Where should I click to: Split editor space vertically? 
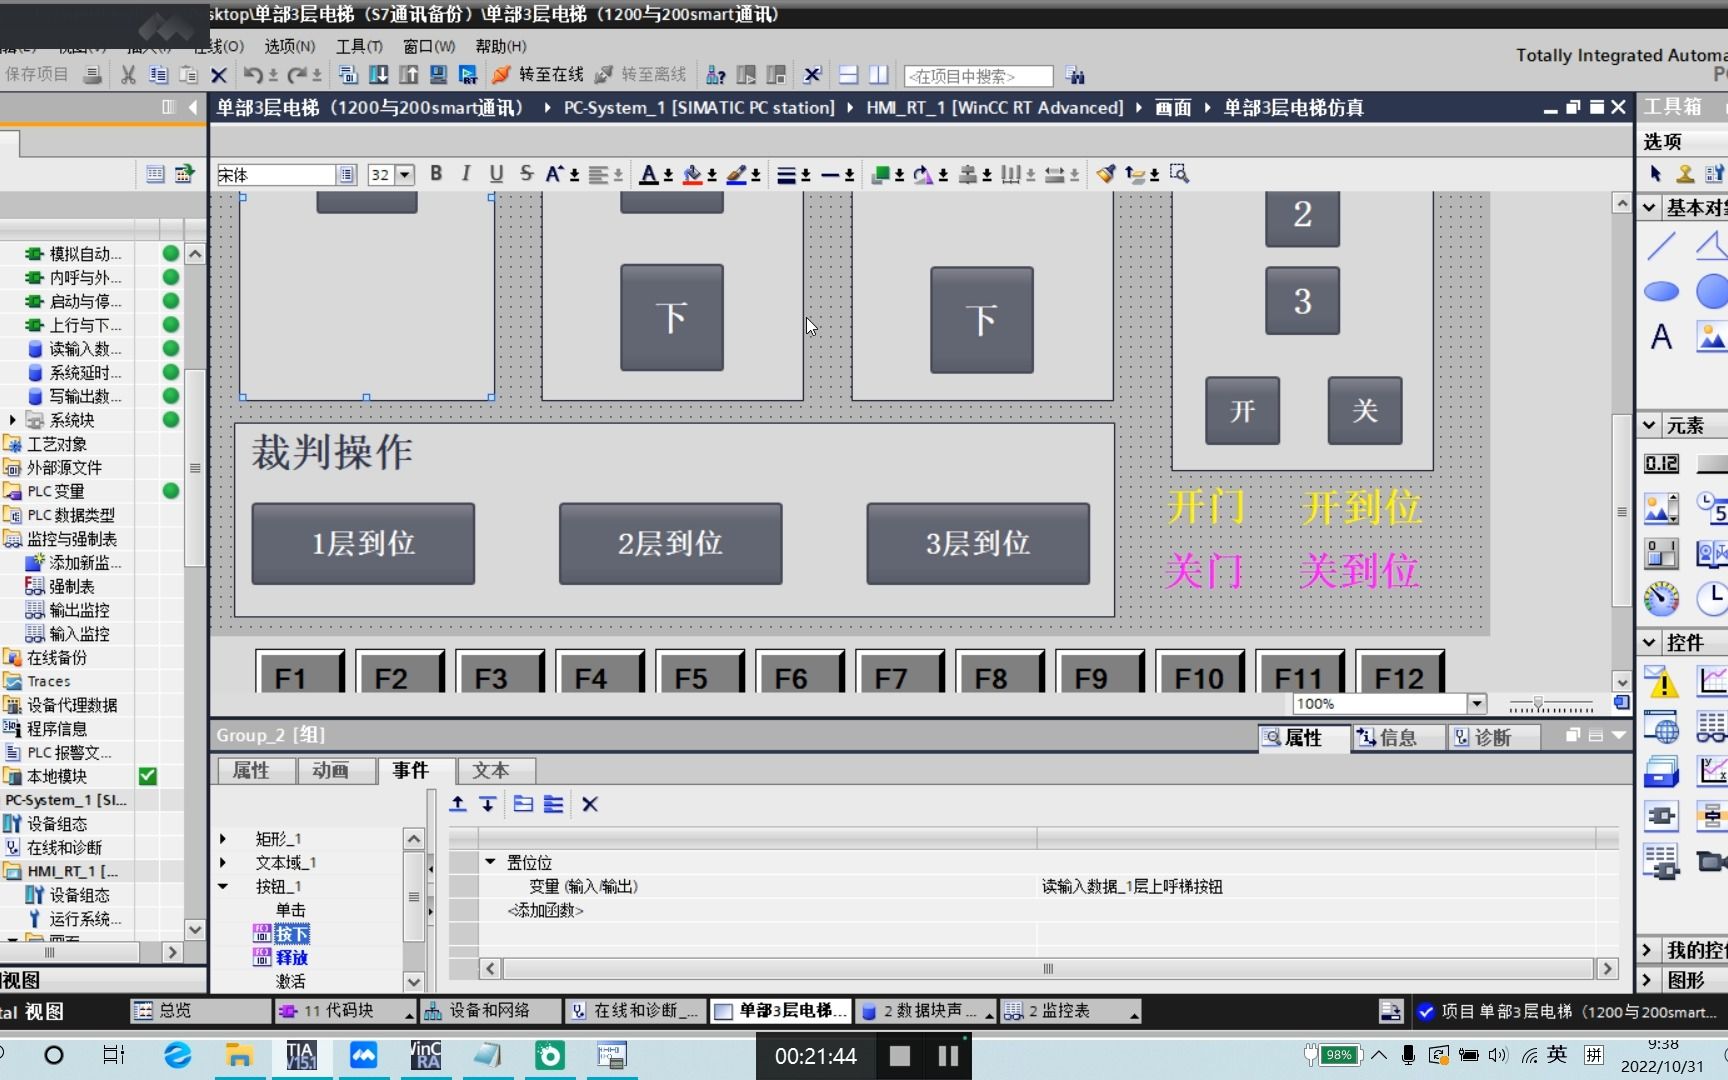click(878, 75)
